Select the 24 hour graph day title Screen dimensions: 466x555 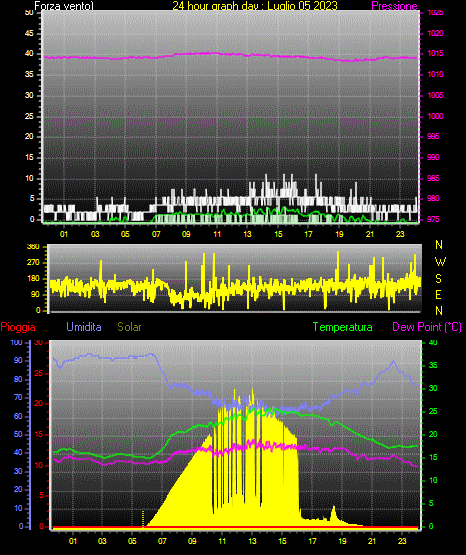coord(255,6)
